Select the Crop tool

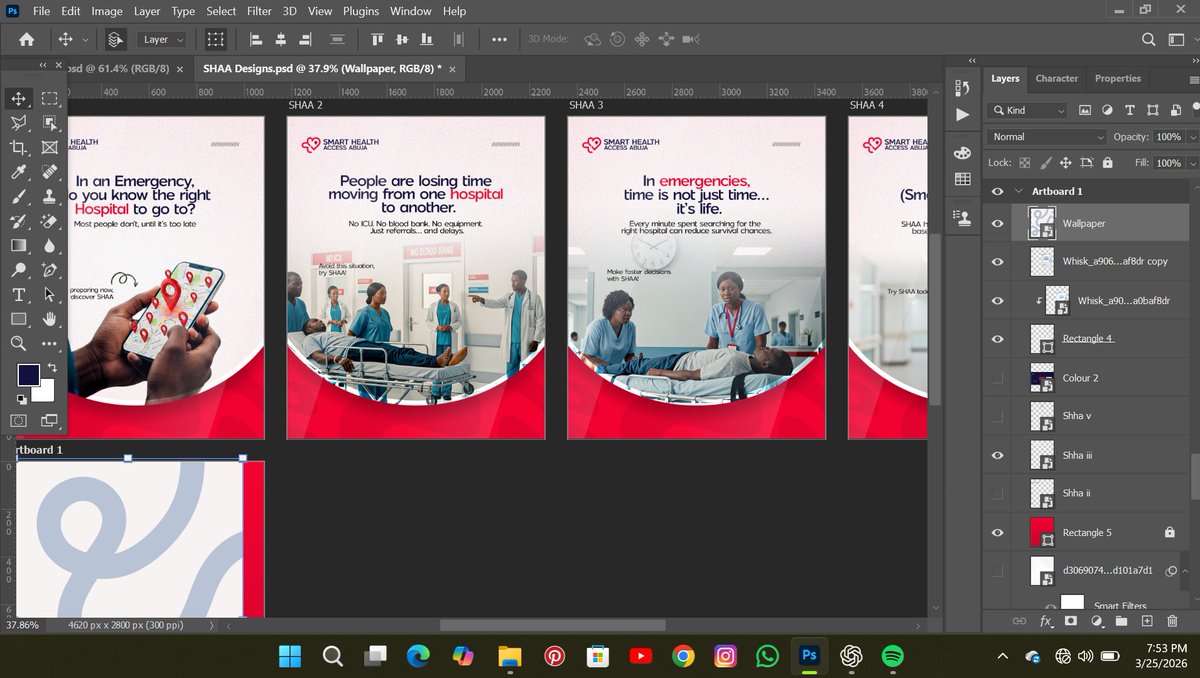[x=18, y=147]
